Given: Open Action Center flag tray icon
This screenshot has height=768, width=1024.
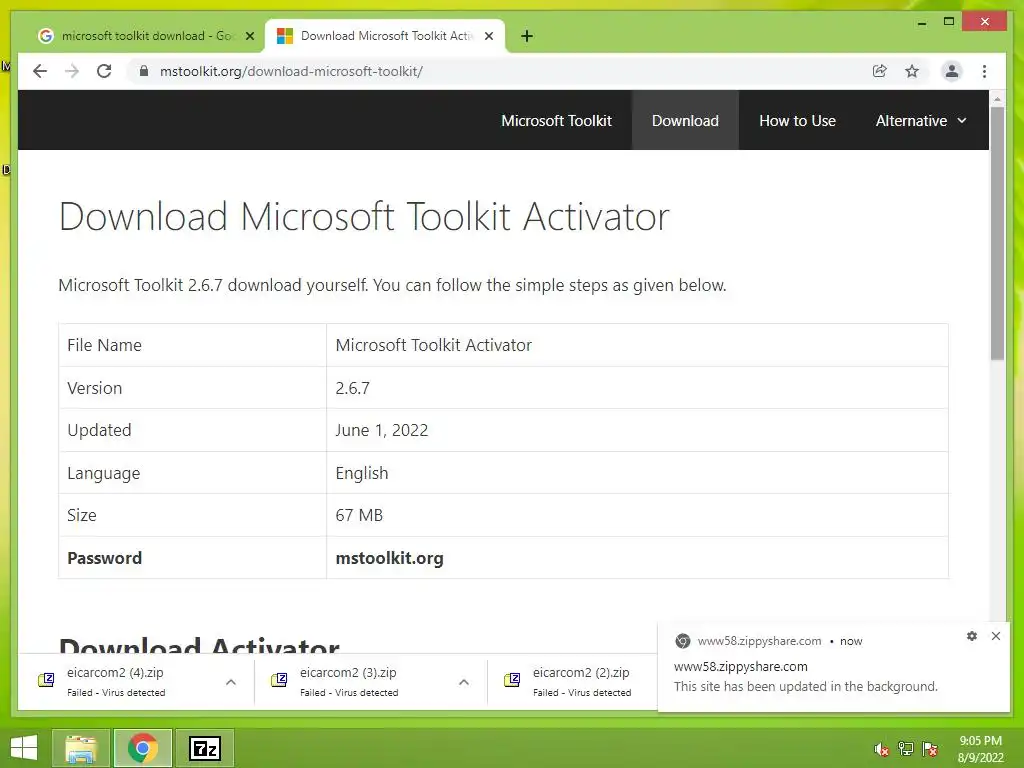Looking at the screenshot, I should (930, 749).
